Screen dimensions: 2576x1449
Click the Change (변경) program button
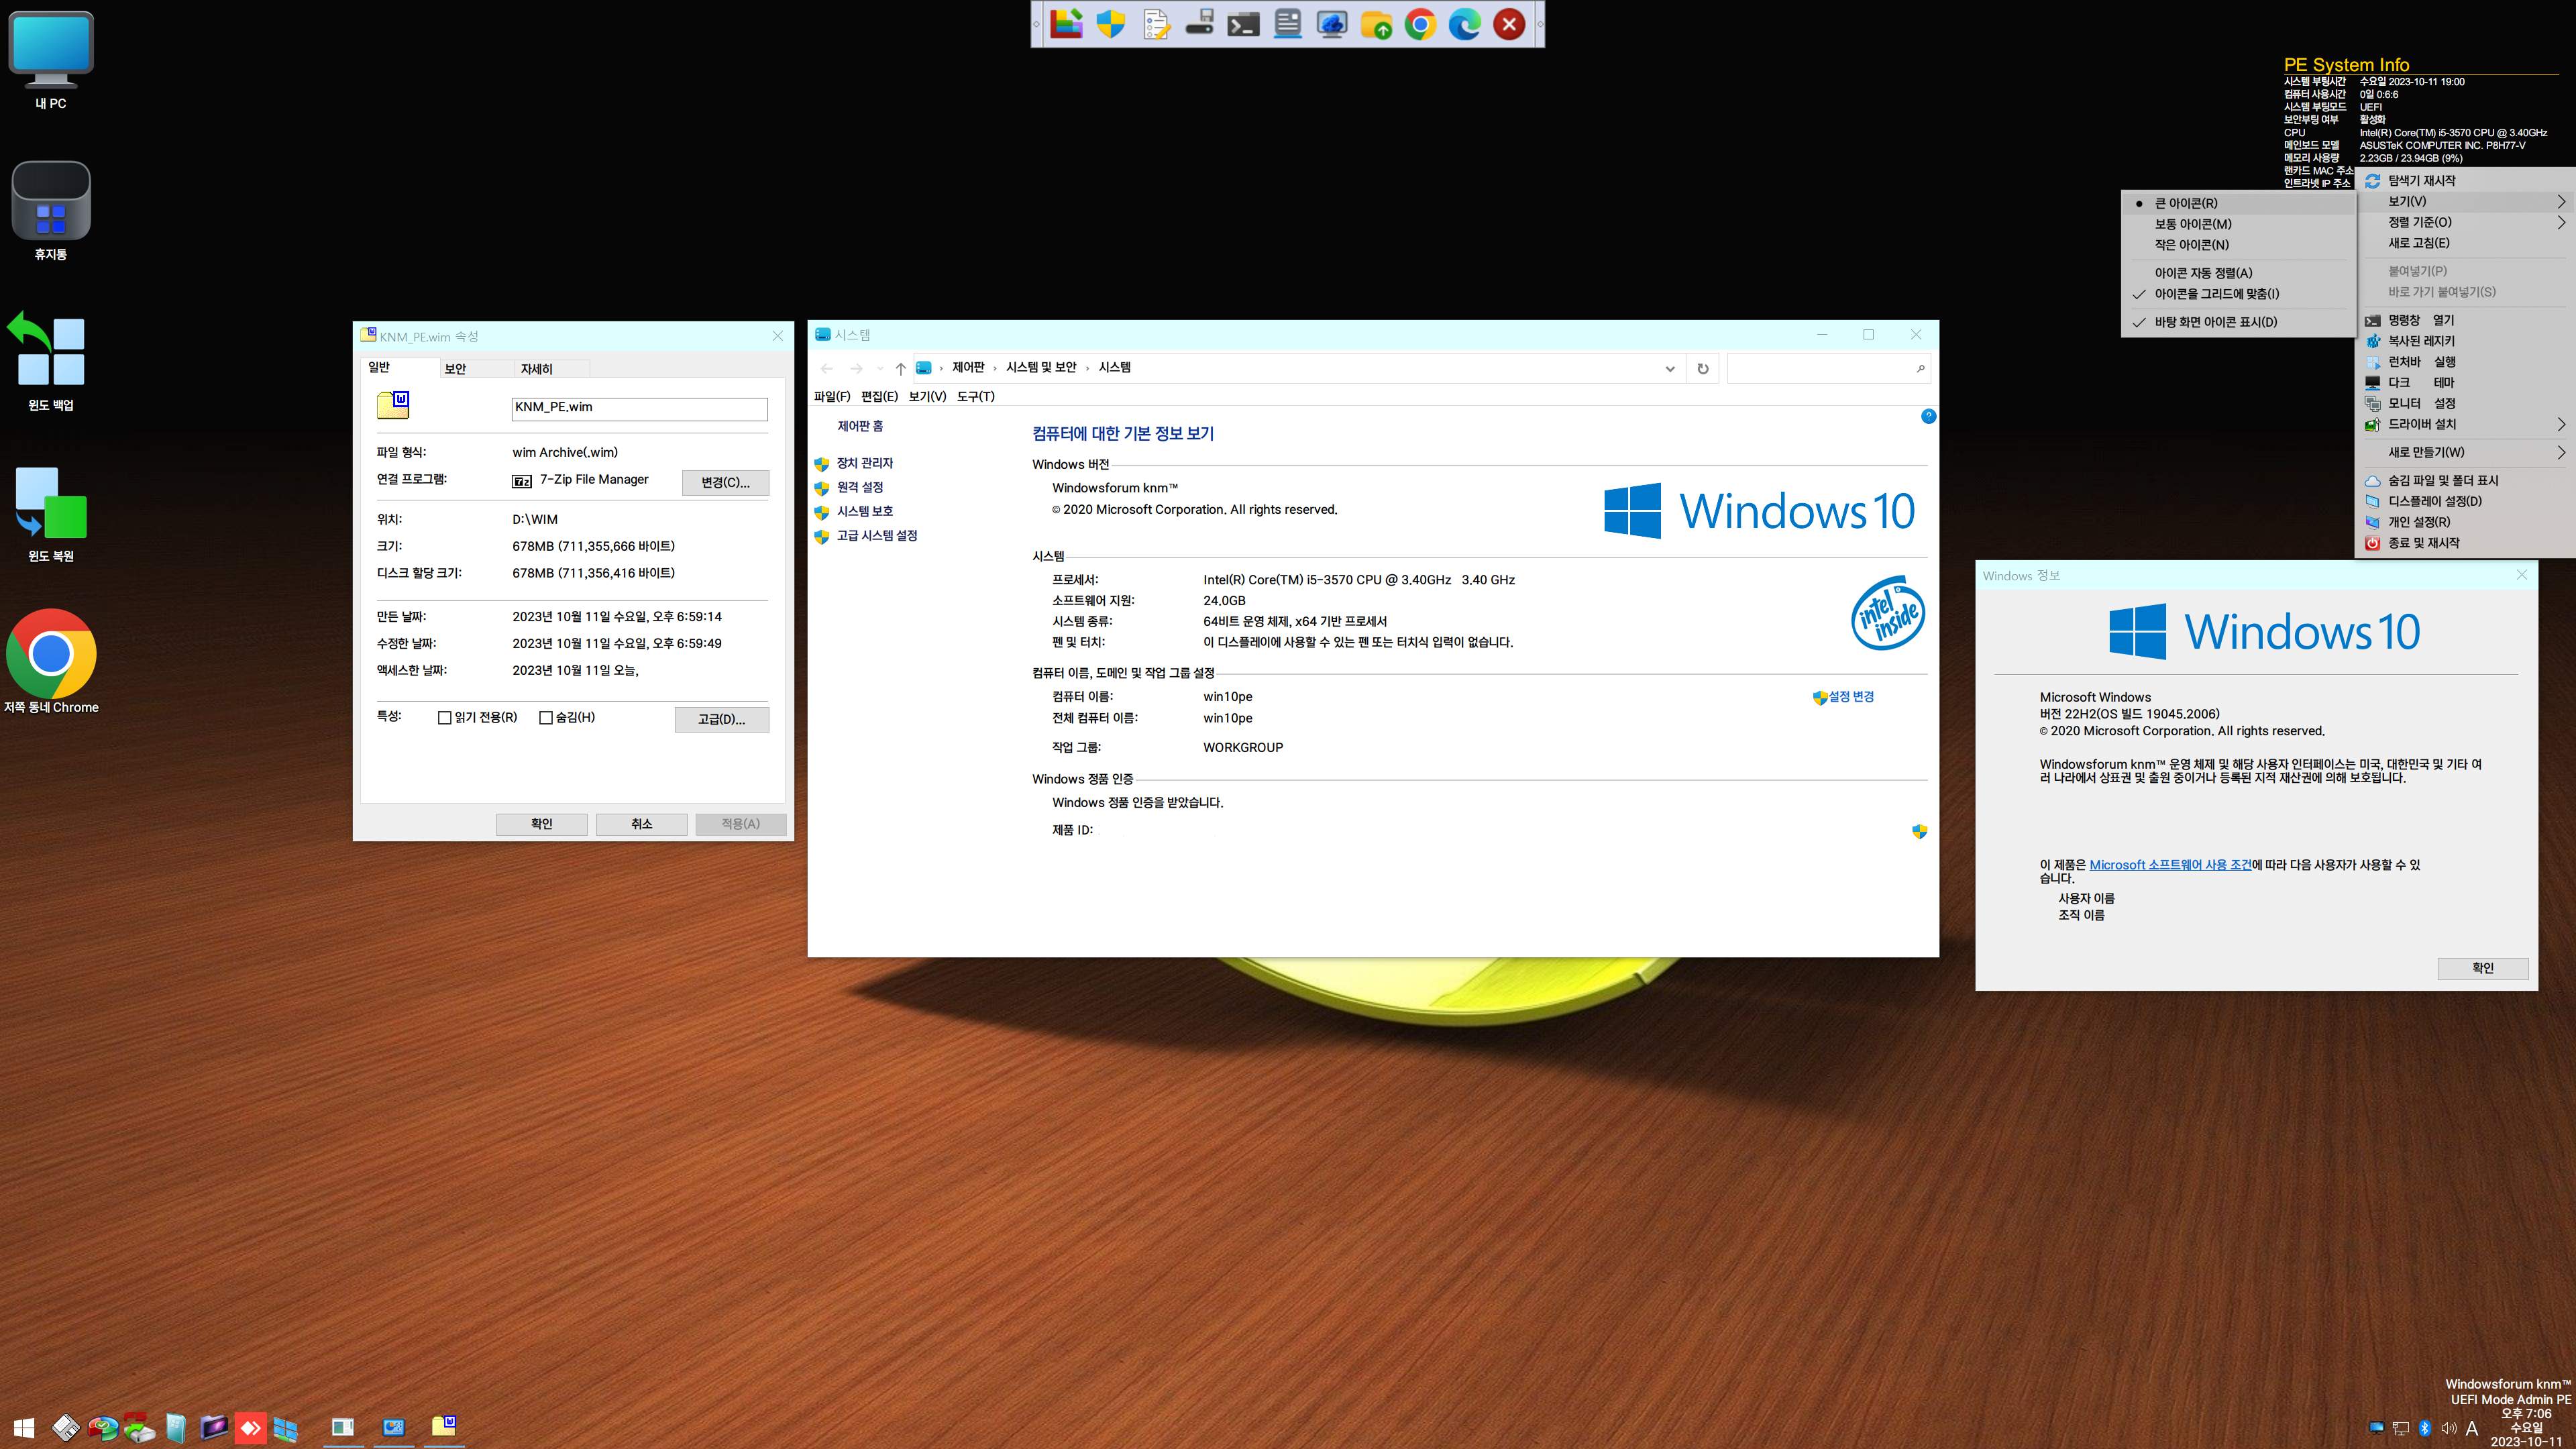tap(725, 483)
